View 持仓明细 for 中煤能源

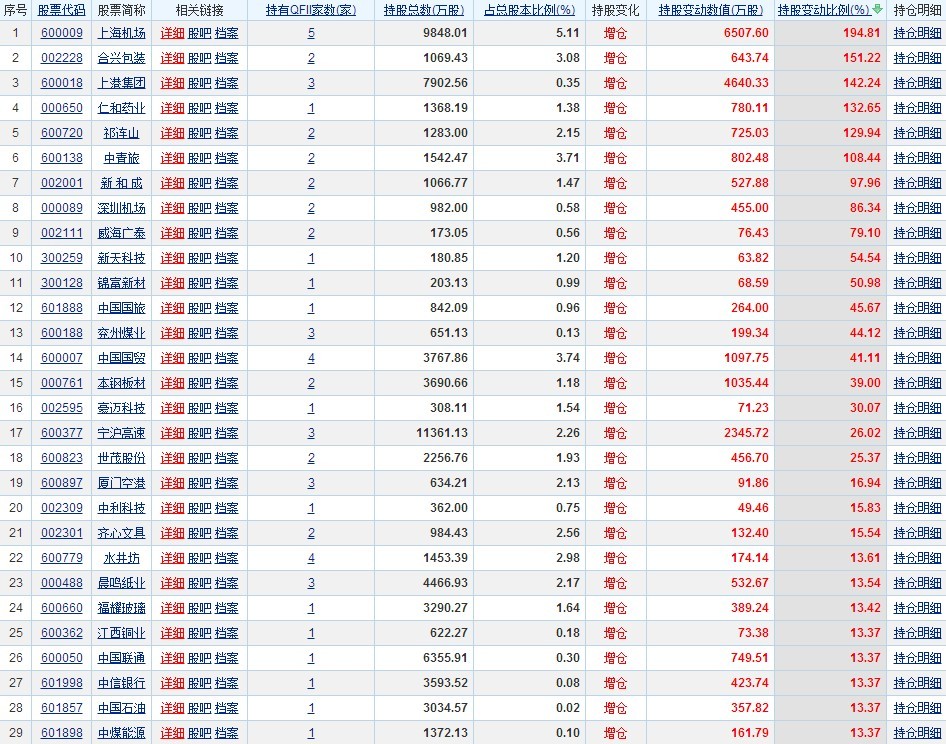point(917,734)
